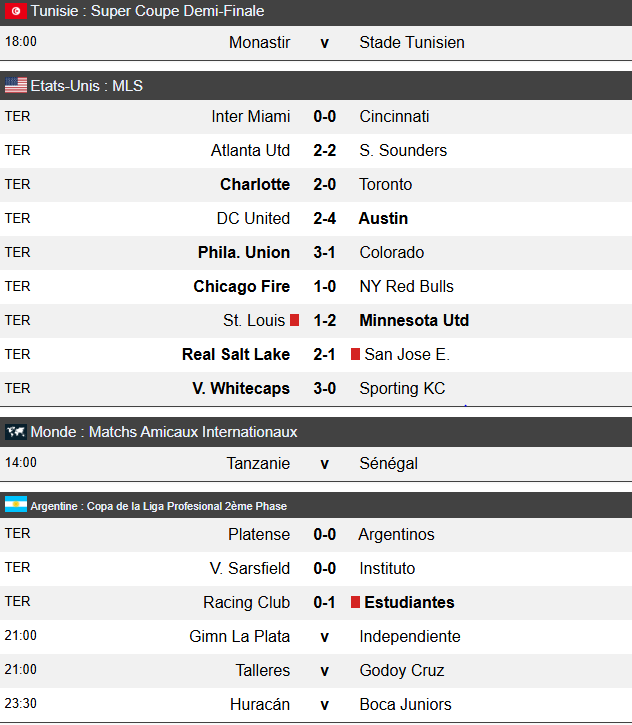The height and width of the screenshot is (725, 632).
Task: Open the Etats-Unis : MLS league header
Action: [x=316, y=86]
